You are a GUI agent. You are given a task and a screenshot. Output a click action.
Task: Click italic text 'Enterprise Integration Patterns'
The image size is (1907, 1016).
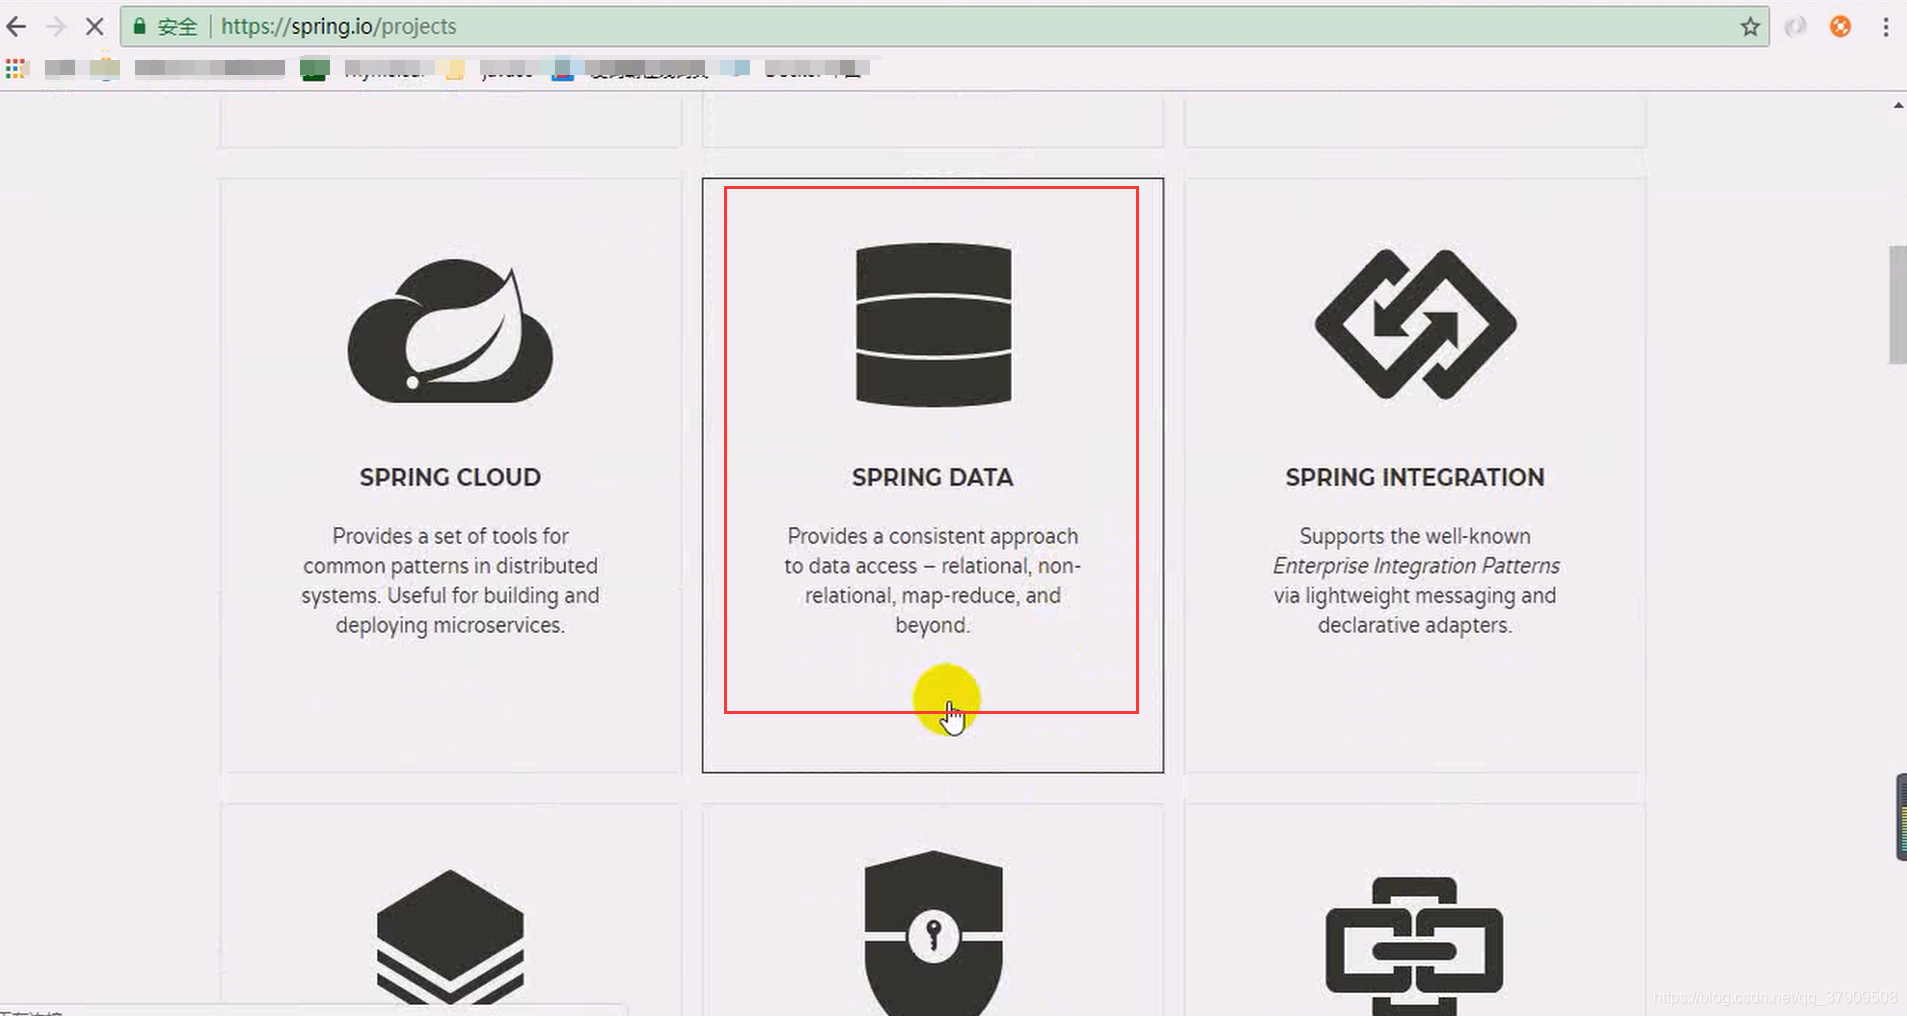pyautogui.click(x=1416, y=566)
